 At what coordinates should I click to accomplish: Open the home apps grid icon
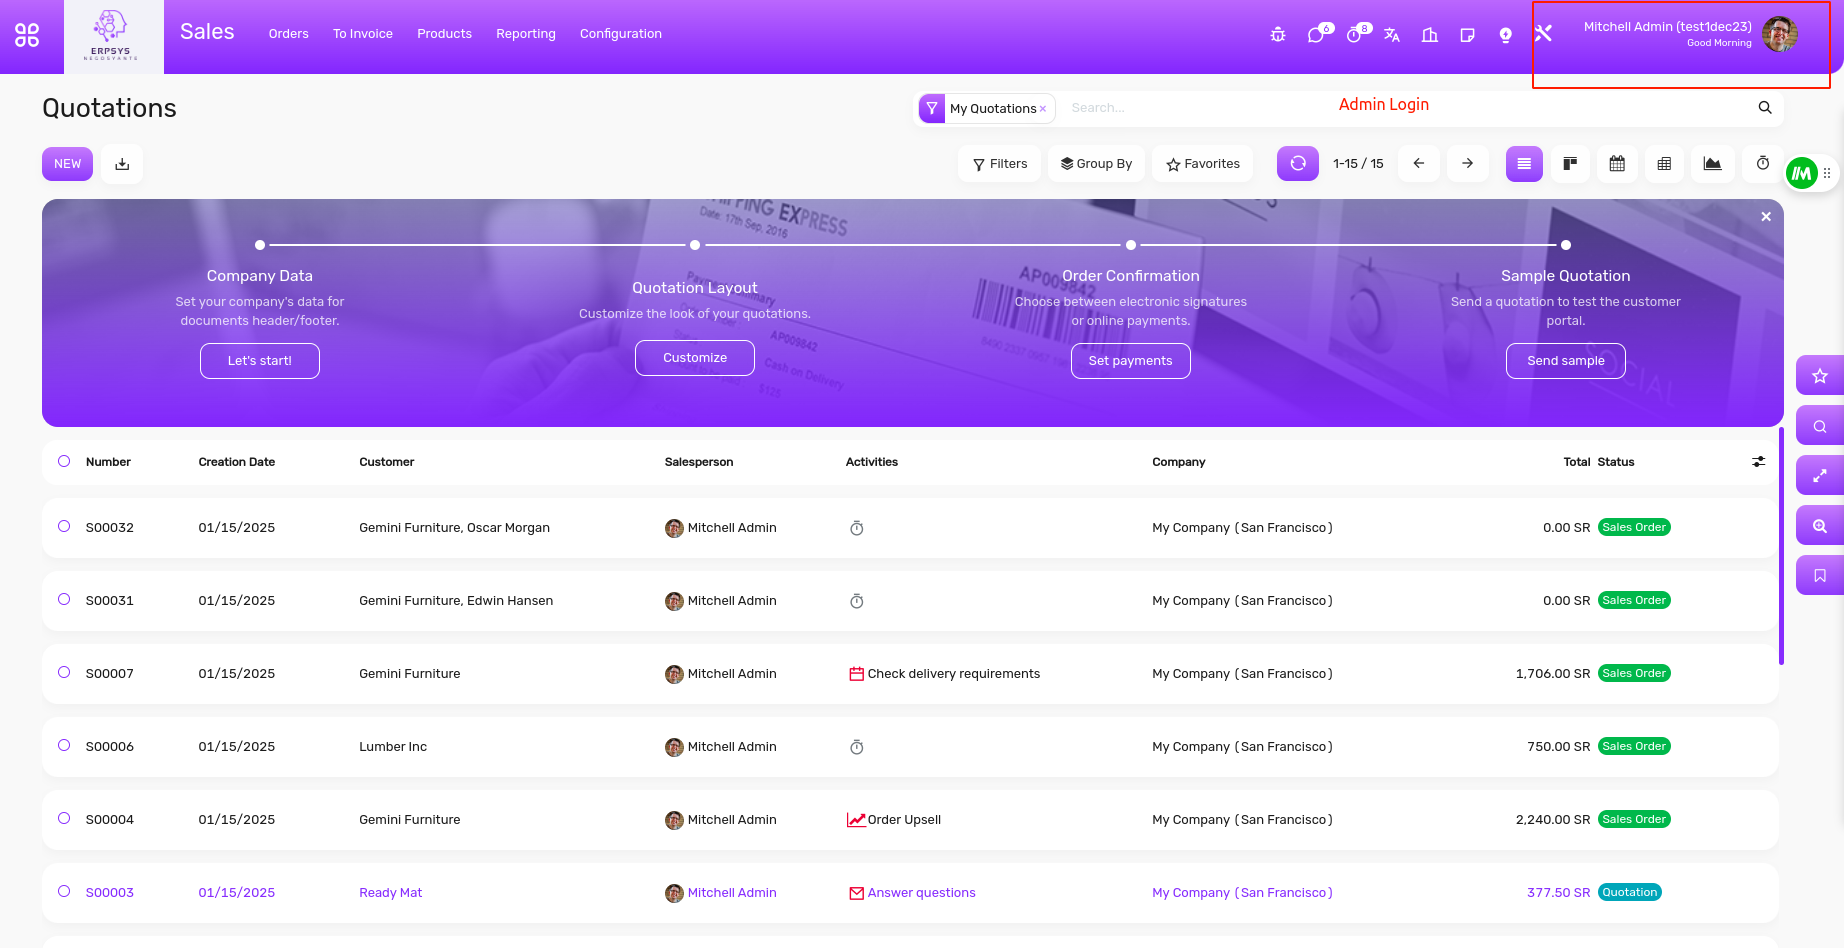(27, 35)
